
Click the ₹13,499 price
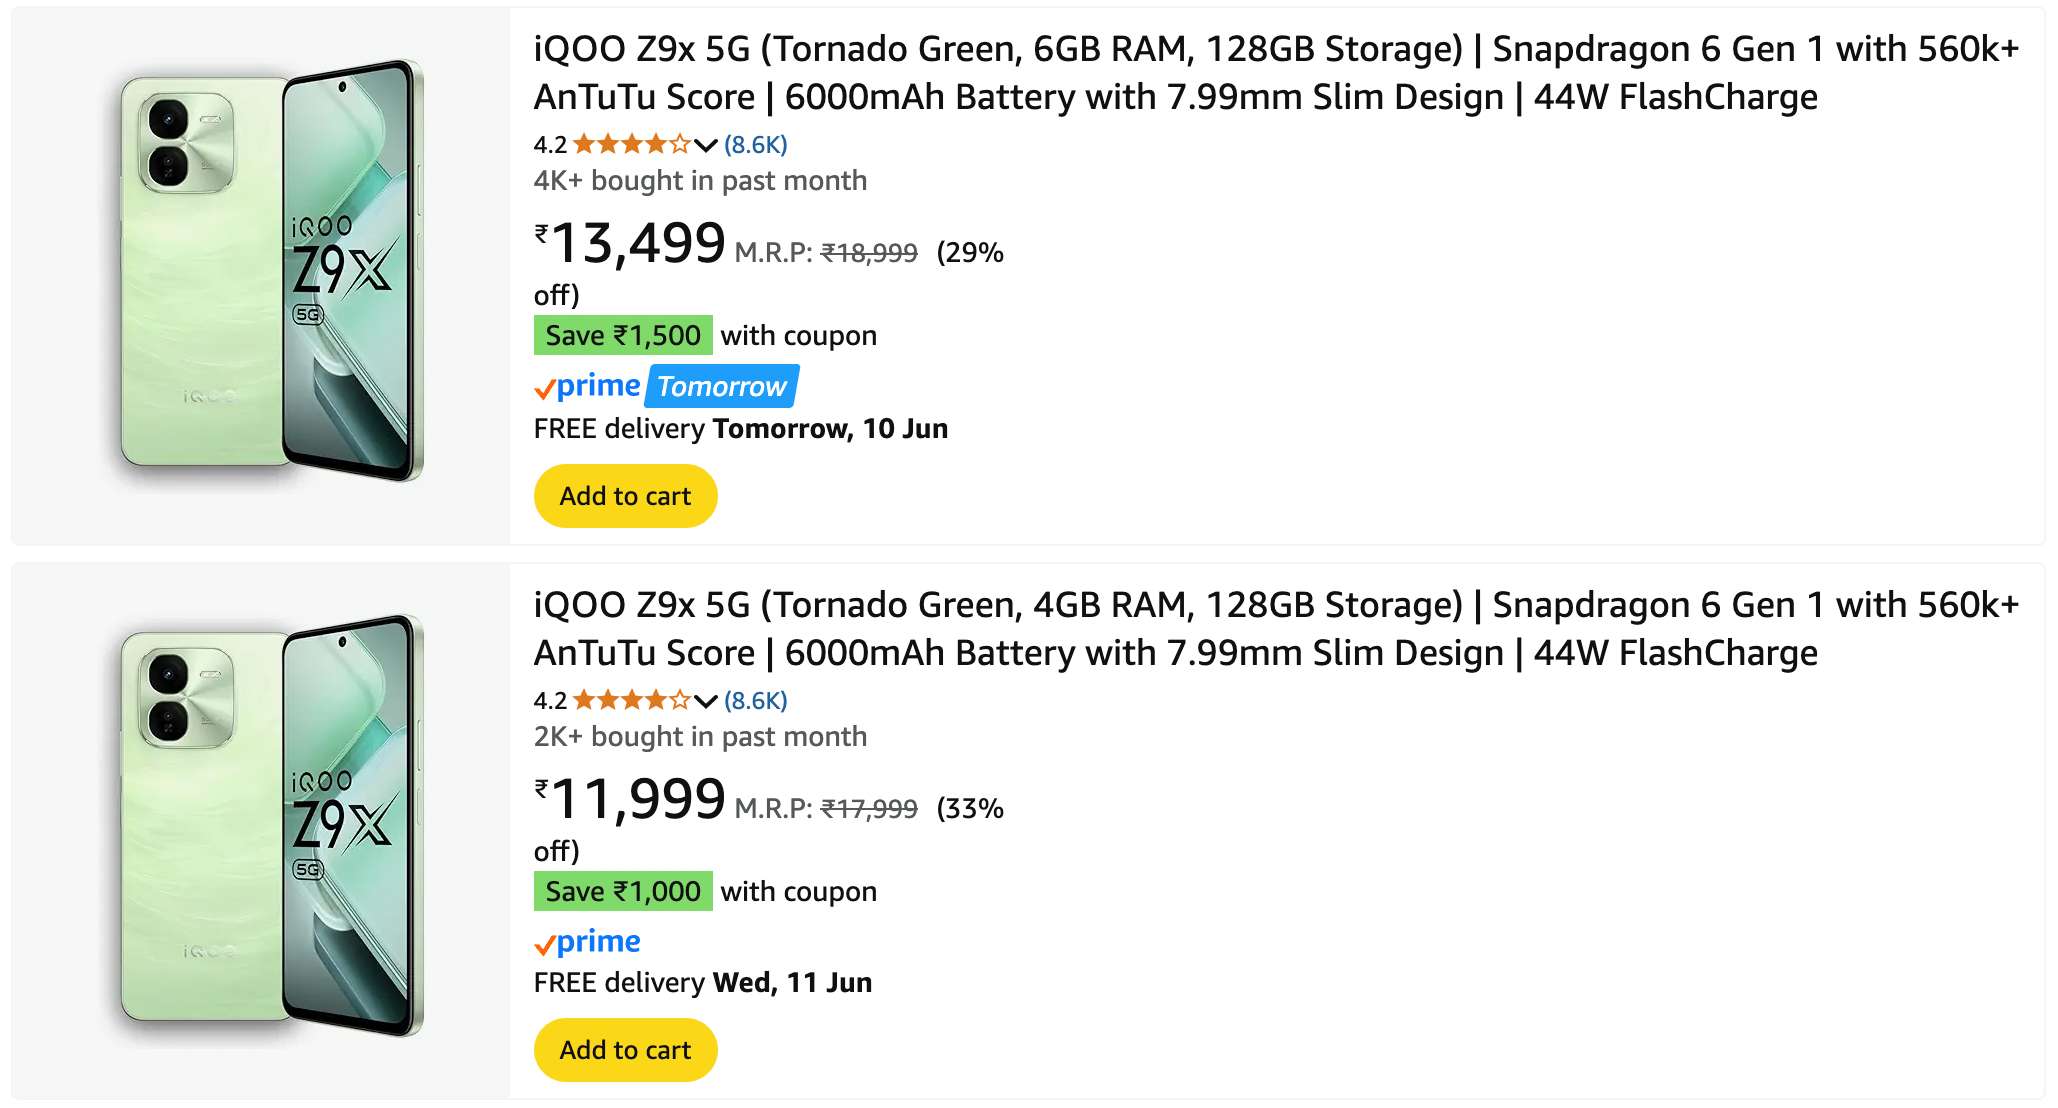630,243
